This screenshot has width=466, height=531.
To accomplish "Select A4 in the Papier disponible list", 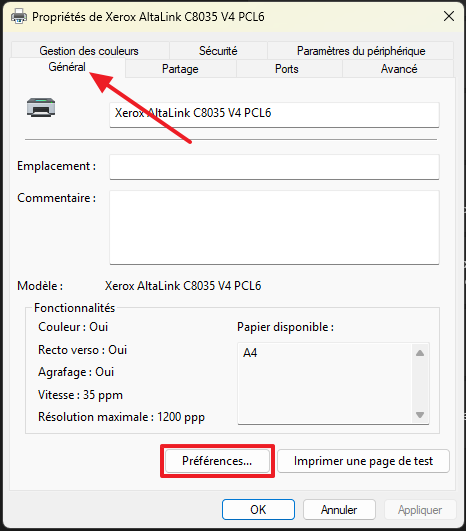I will pyautogui.click(x=250, y=353).
